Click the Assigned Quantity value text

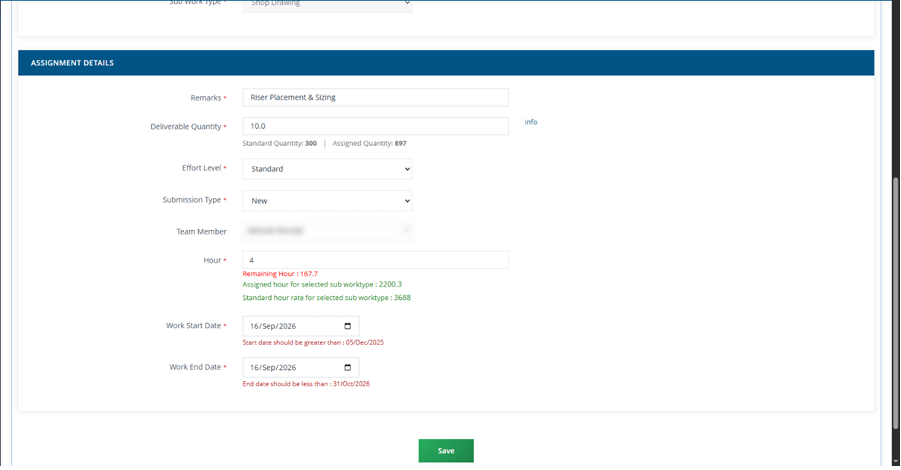coord(401,143)
